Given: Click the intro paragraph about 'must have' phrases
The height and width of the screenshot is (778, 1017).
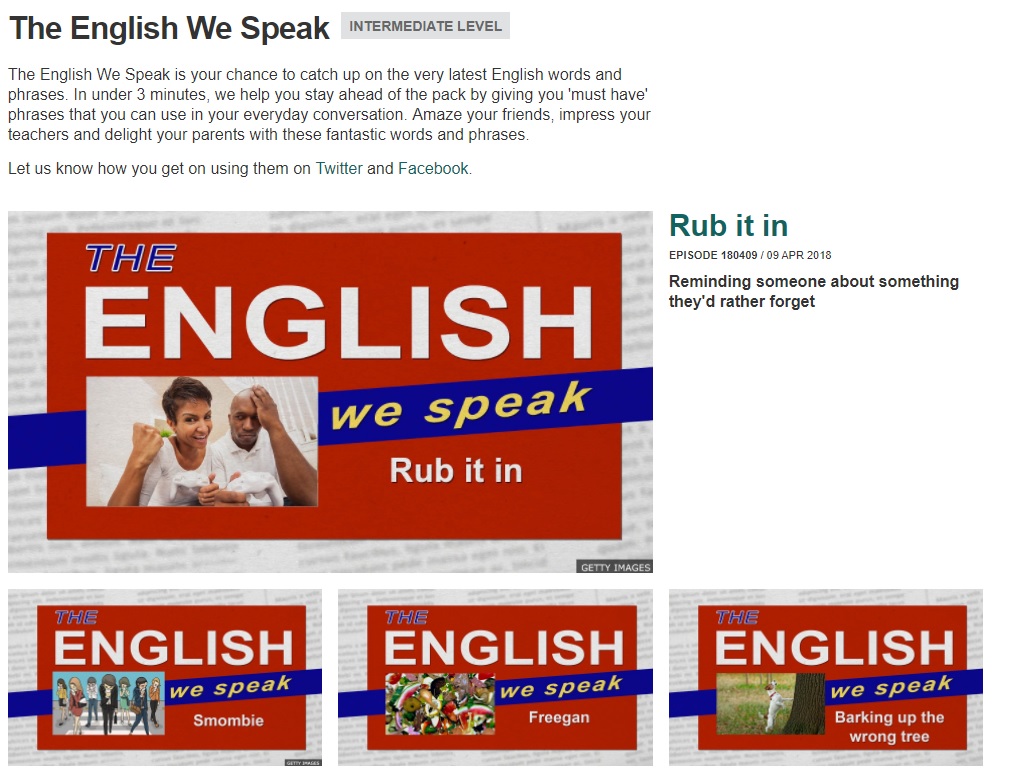Looking at the screenshot, I should point(329,105).
